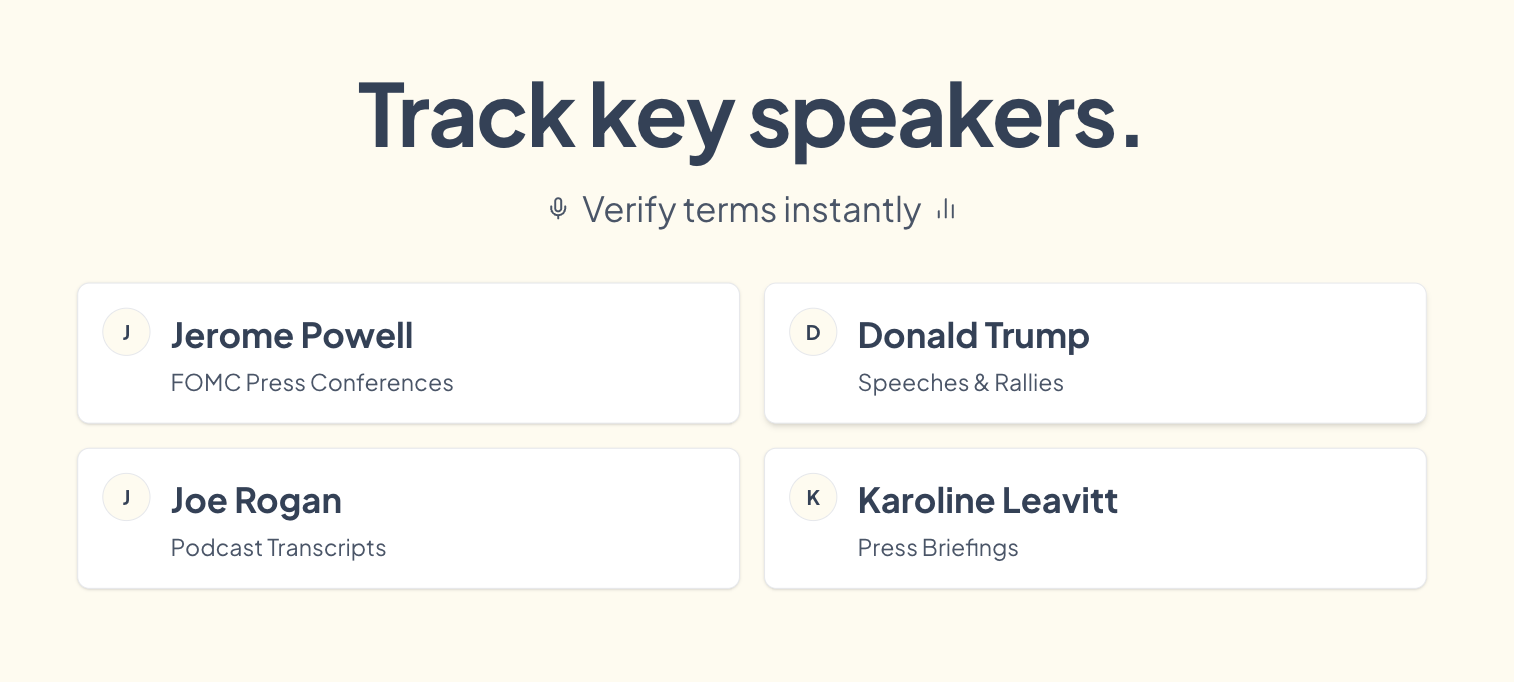Open the Donald Trump speaker link
Viewport: 1514px width, 682px height.
973,335
